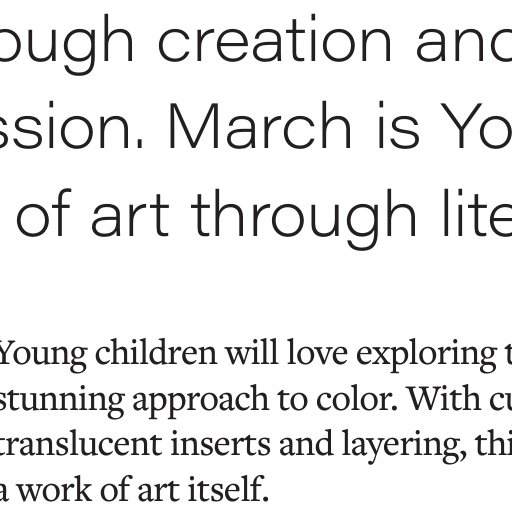Click the small word 'and' before 'layering,'
Screen dimensions: 512x512
(x=306, y=444)
